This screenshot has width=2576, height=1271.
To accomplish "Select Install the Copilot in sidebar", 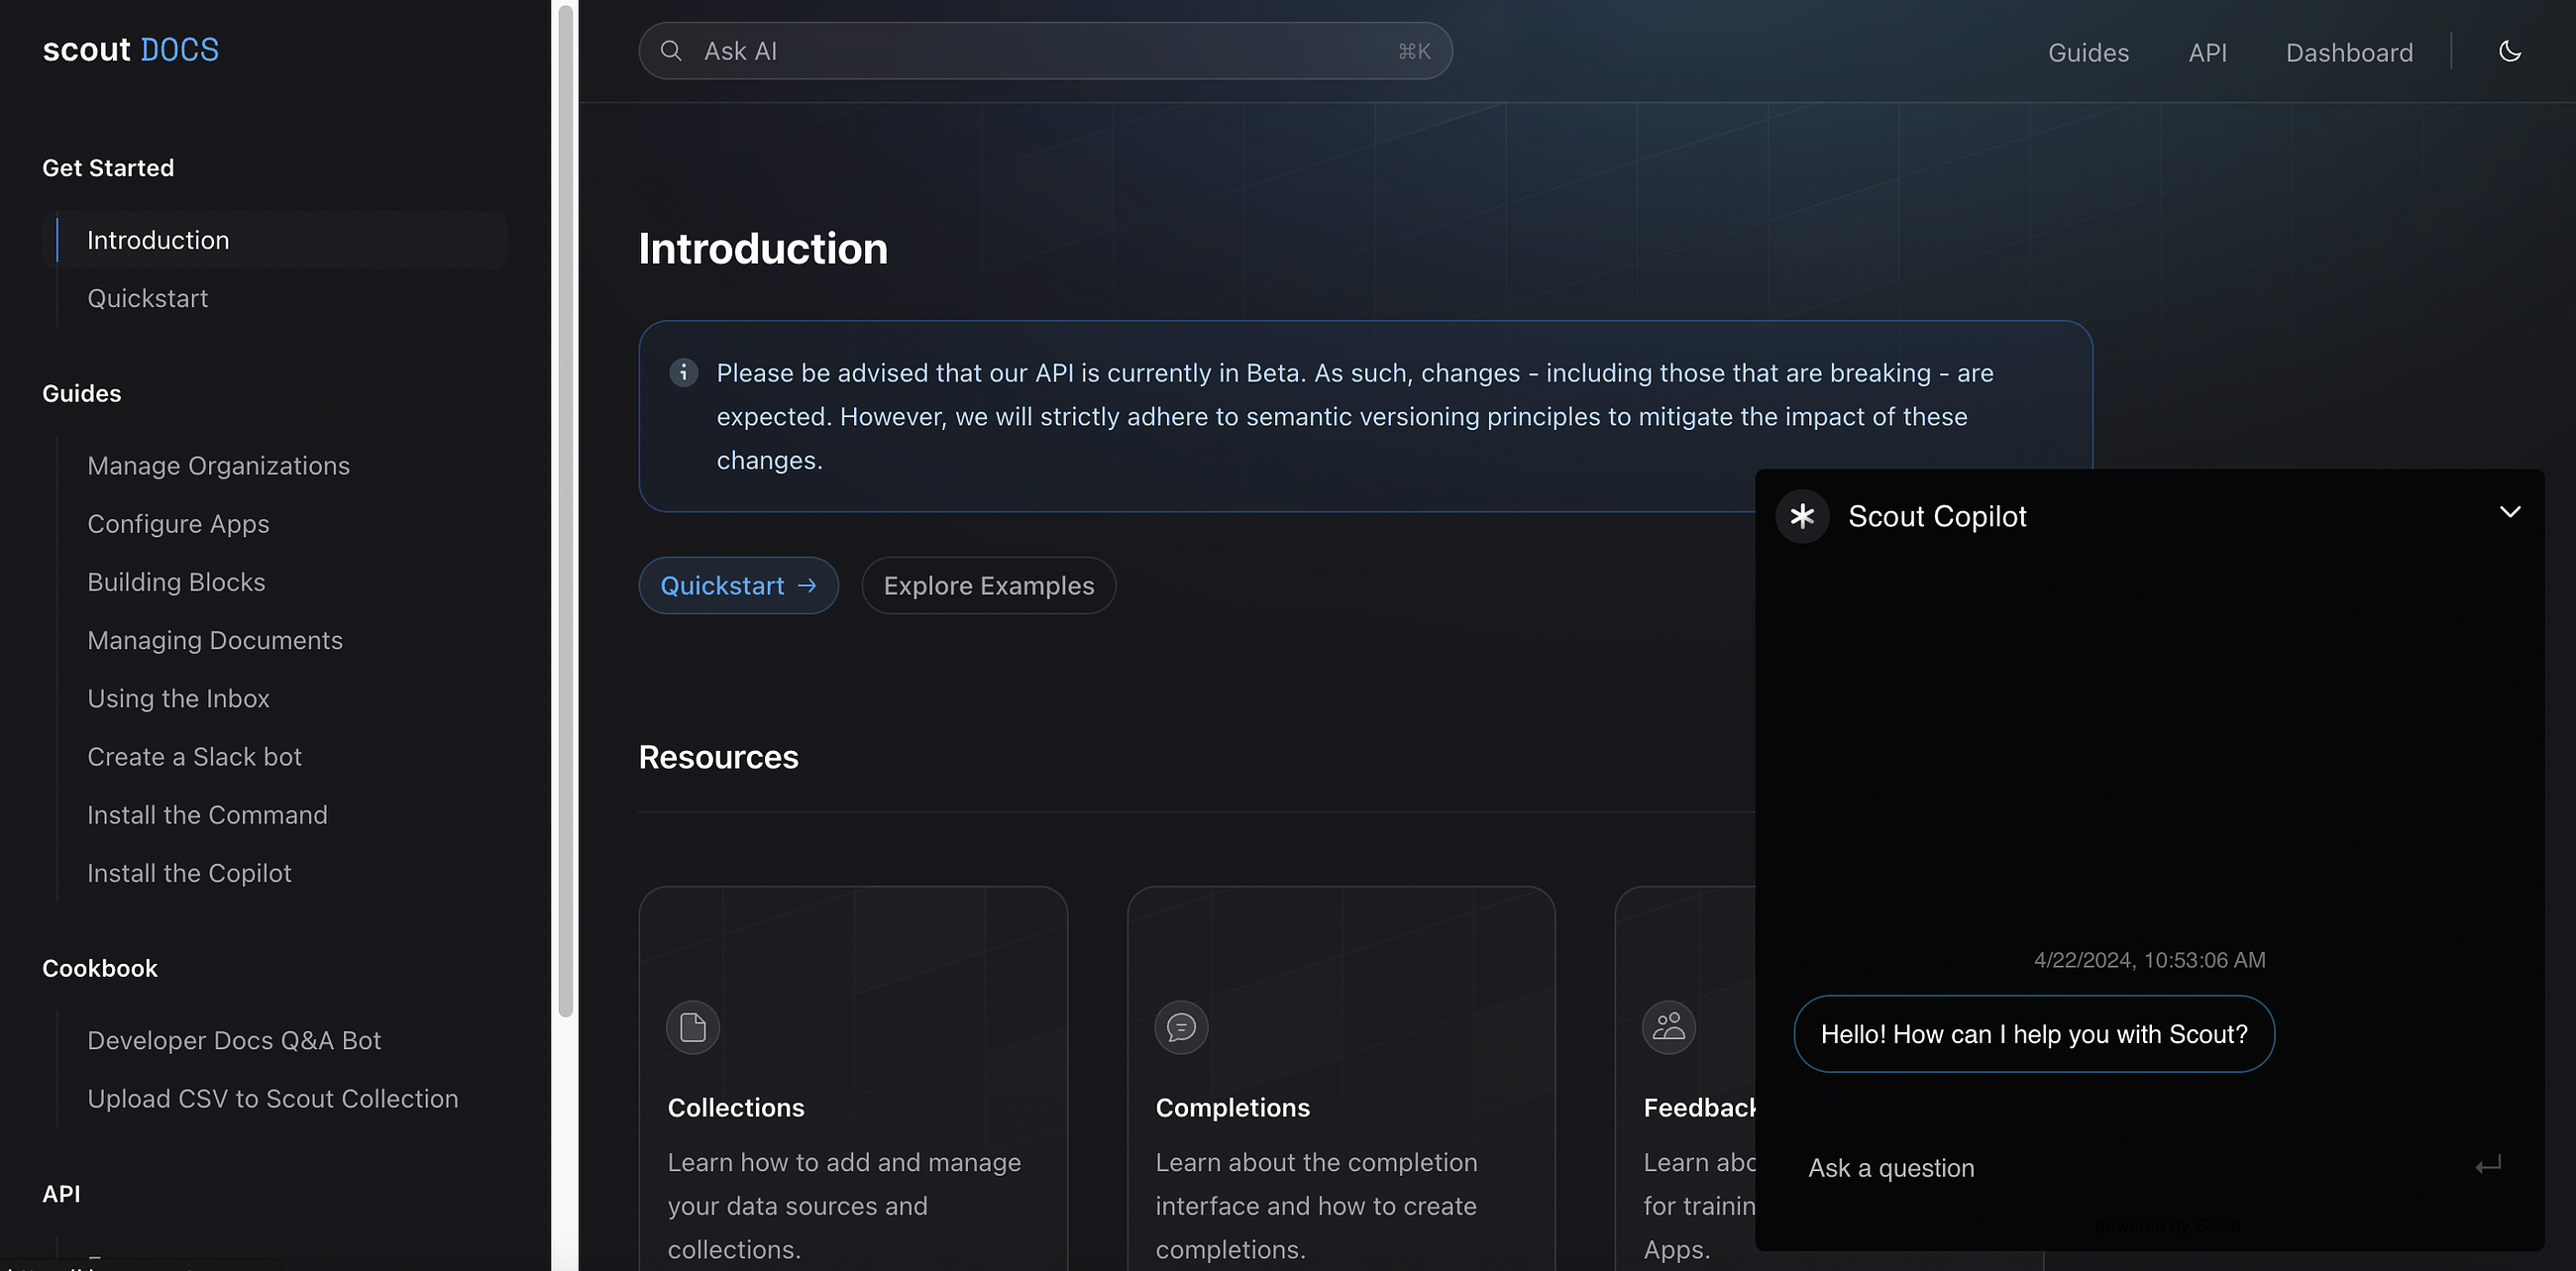I will (x=189, y=872).
